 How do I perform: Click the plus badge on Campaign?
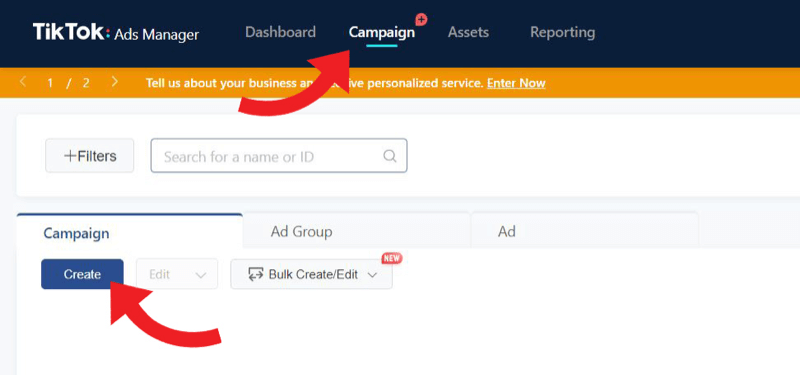(421, 20)
